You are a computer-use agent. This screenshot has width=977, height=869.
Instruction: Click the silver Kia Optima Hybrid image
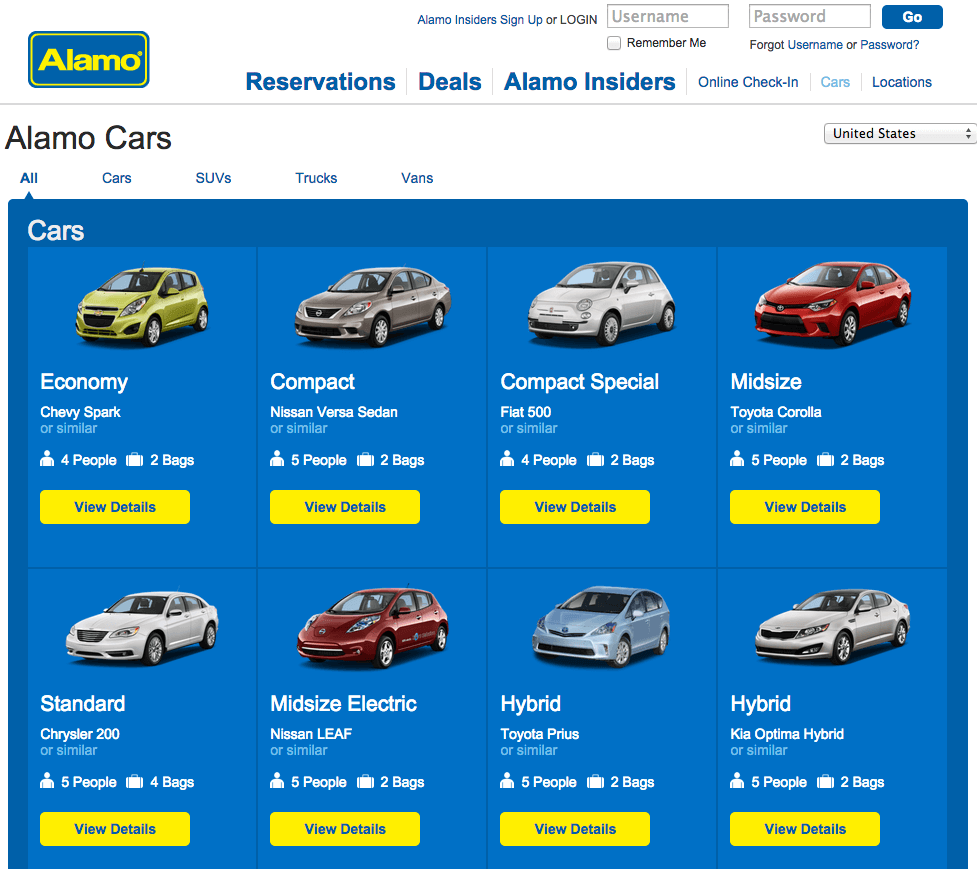[x=832, y=626]
